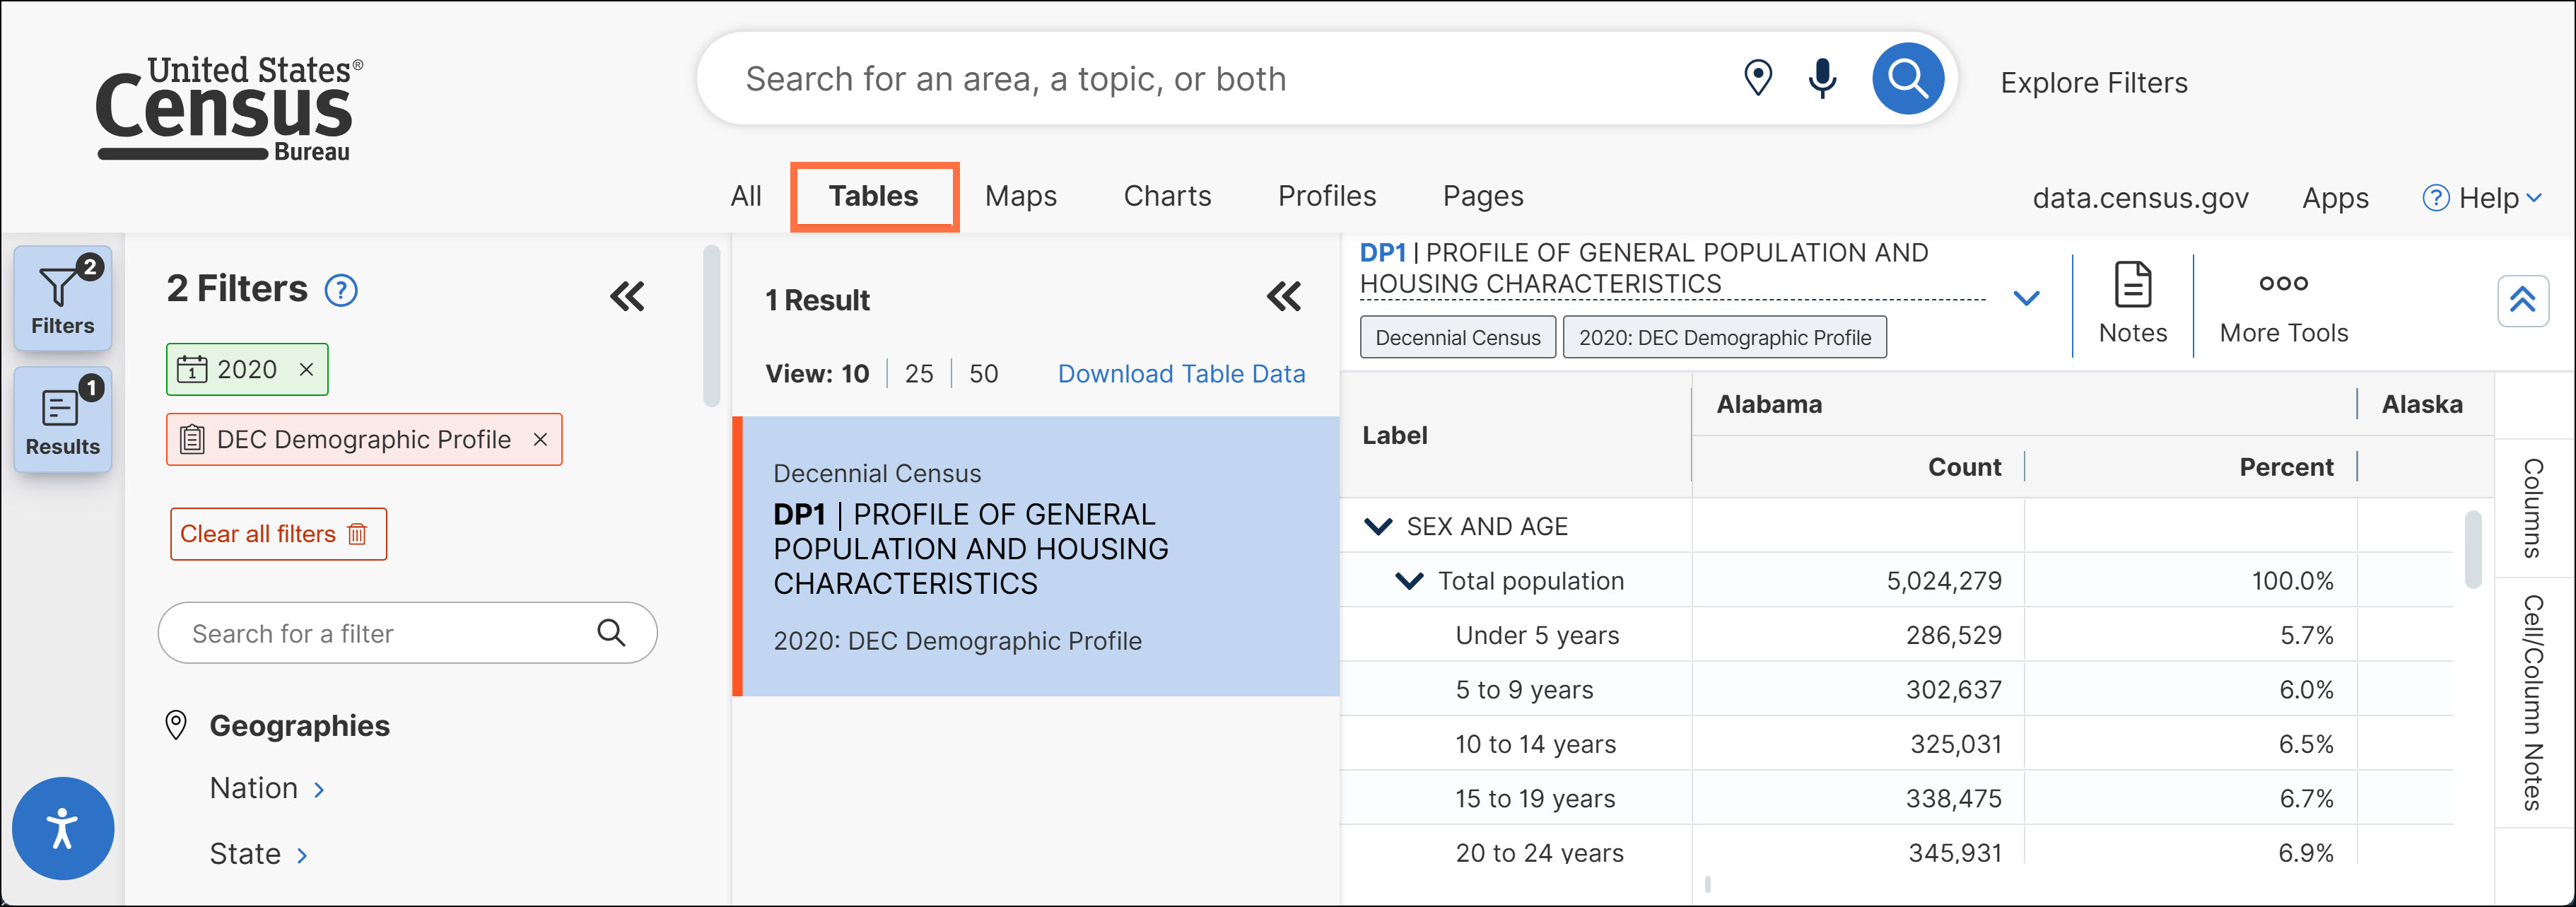Collapse the SEX AND AGE row

[1378, 526]
